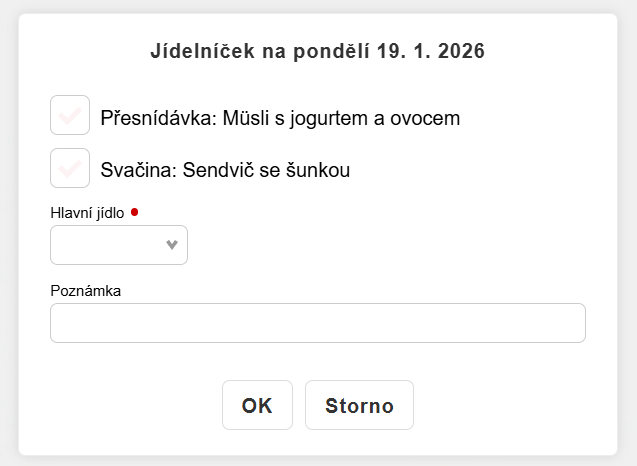Click the 'Hlavní jídlo' field label
Viewport: 637px width, 466px height.
pyautogui.click(x=87, y=212)
